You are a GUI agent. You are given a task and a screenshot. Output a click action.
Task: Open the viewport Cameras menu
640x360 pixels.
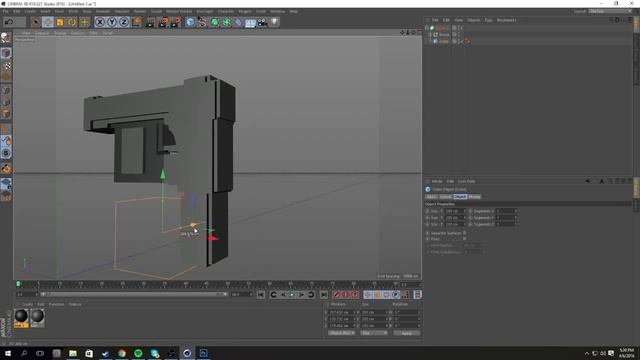(x=42, y=33)
